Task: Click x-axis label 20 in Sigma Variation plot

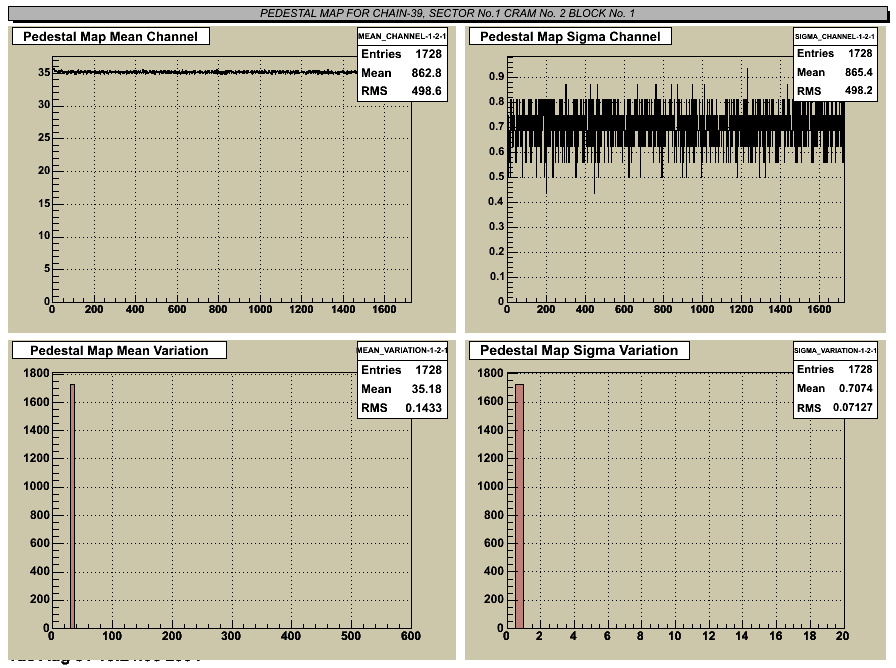Action: pyautogui.click(x=842, y=635)
